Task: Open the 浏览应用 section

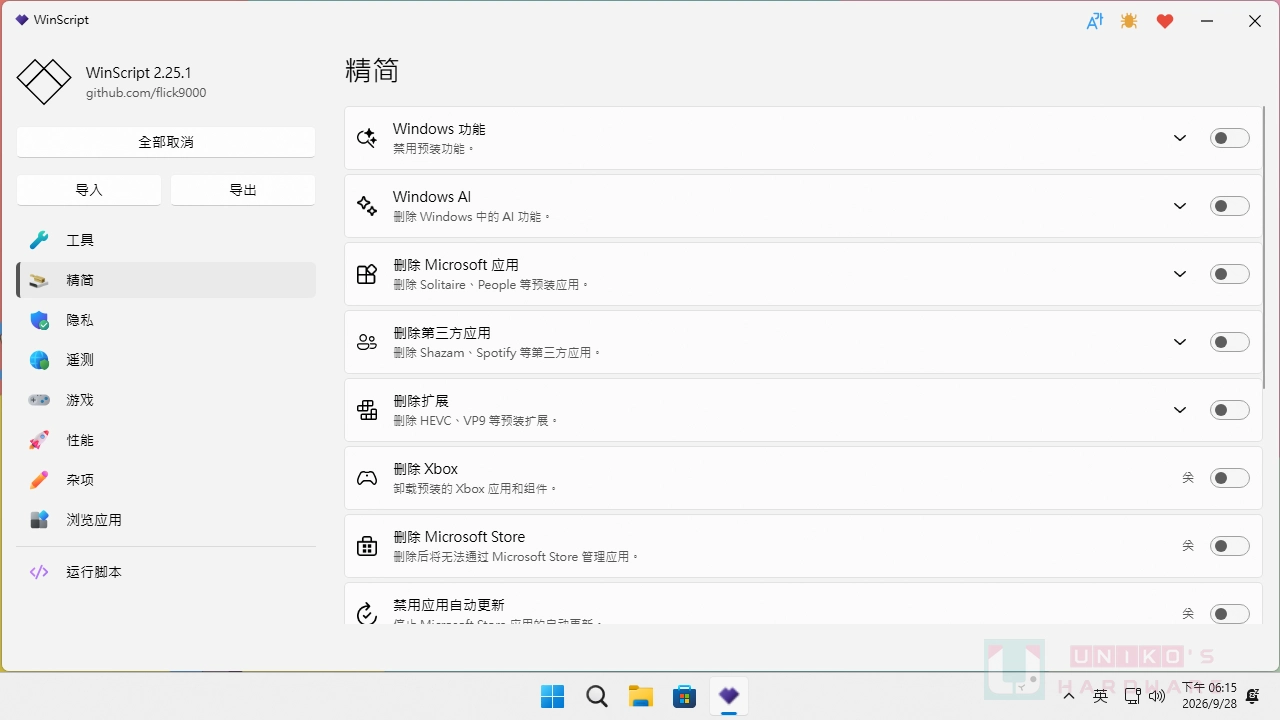Action: coord(166,520)
